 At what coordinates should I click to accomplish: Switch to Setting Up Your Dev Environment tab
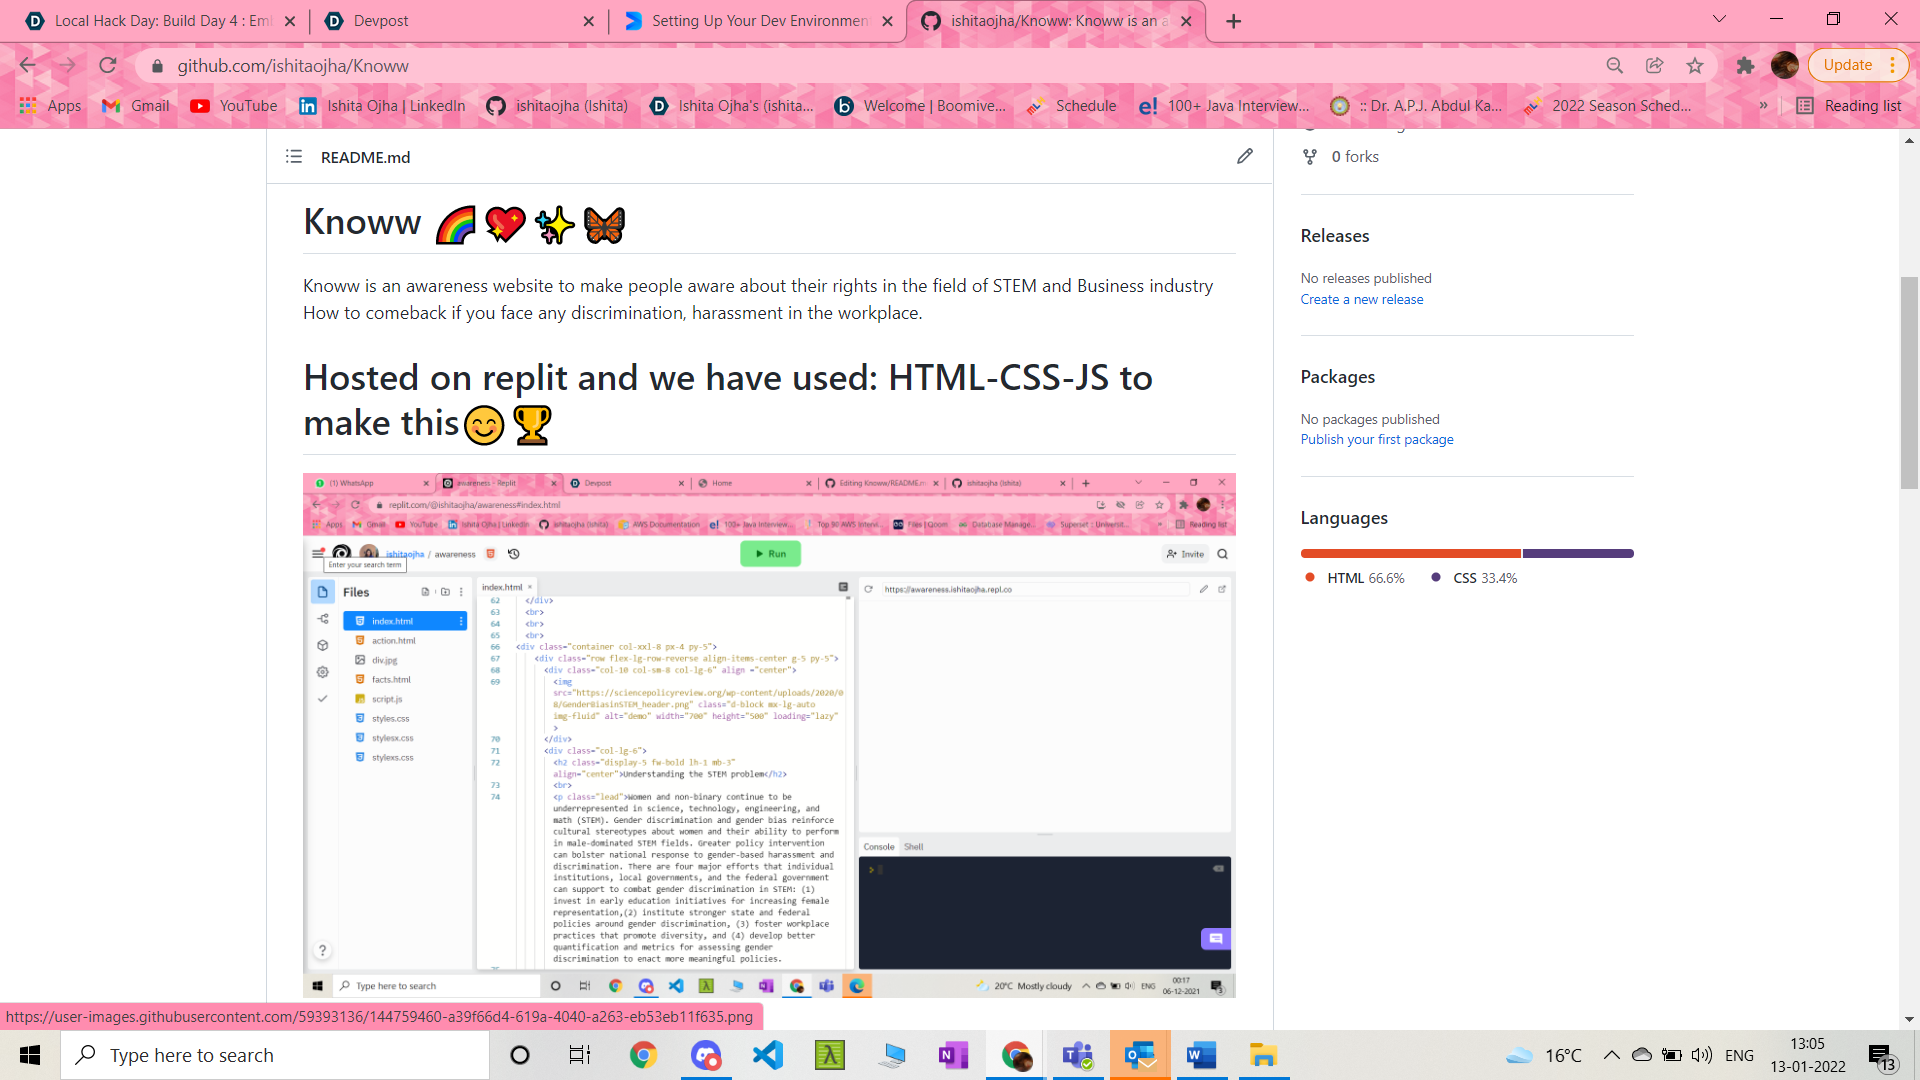pyautogui.click(x=759, y=21)
